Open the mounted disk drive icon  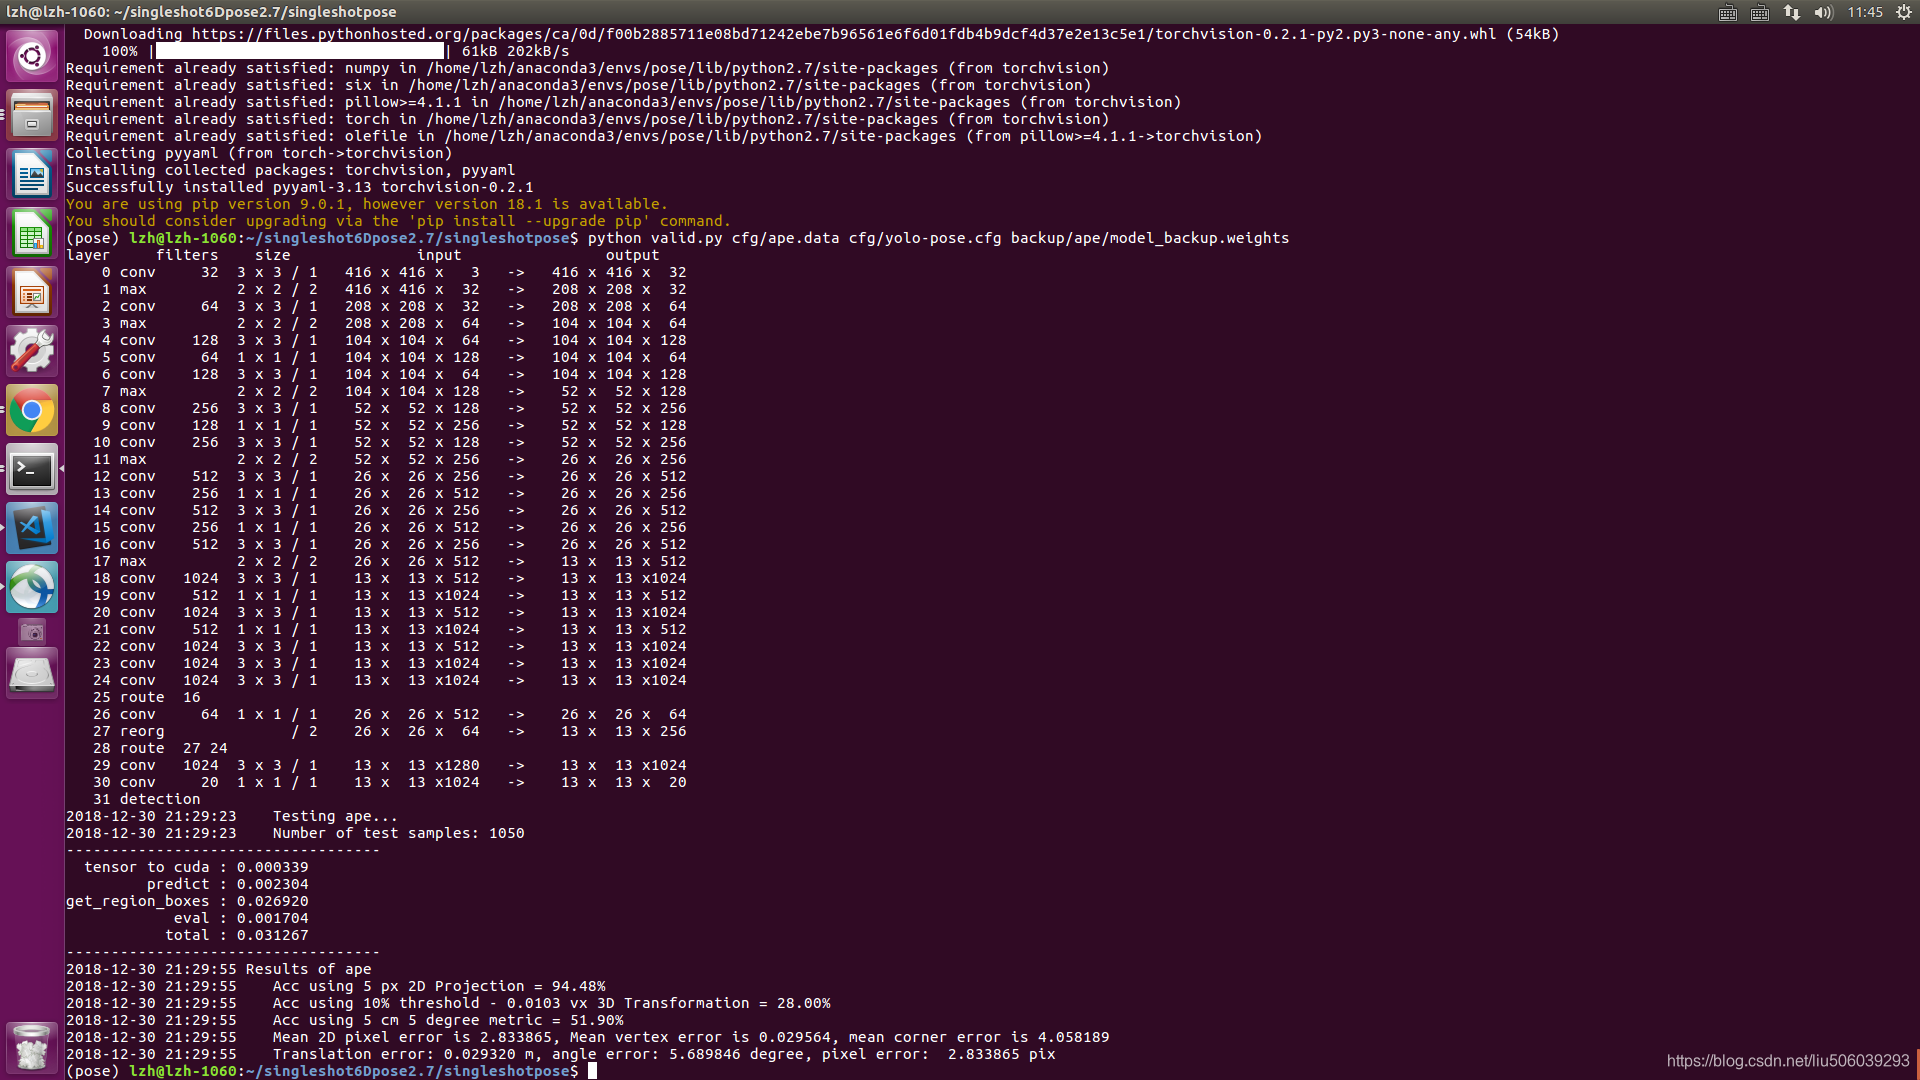tap(32, 674)
